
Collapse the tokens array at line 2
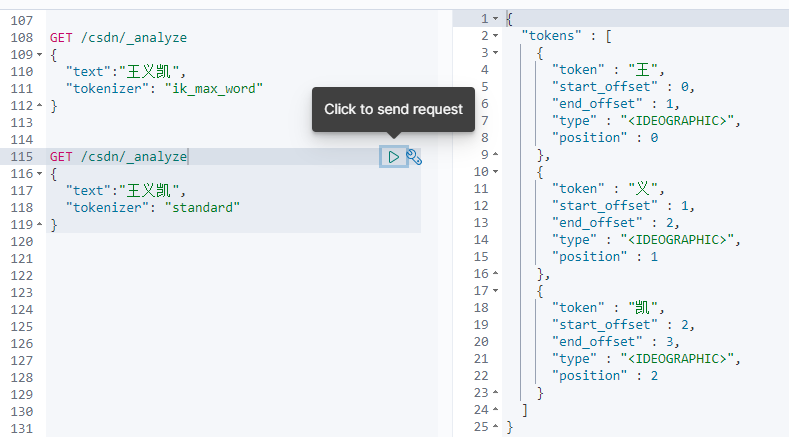[x=495, y=36]
